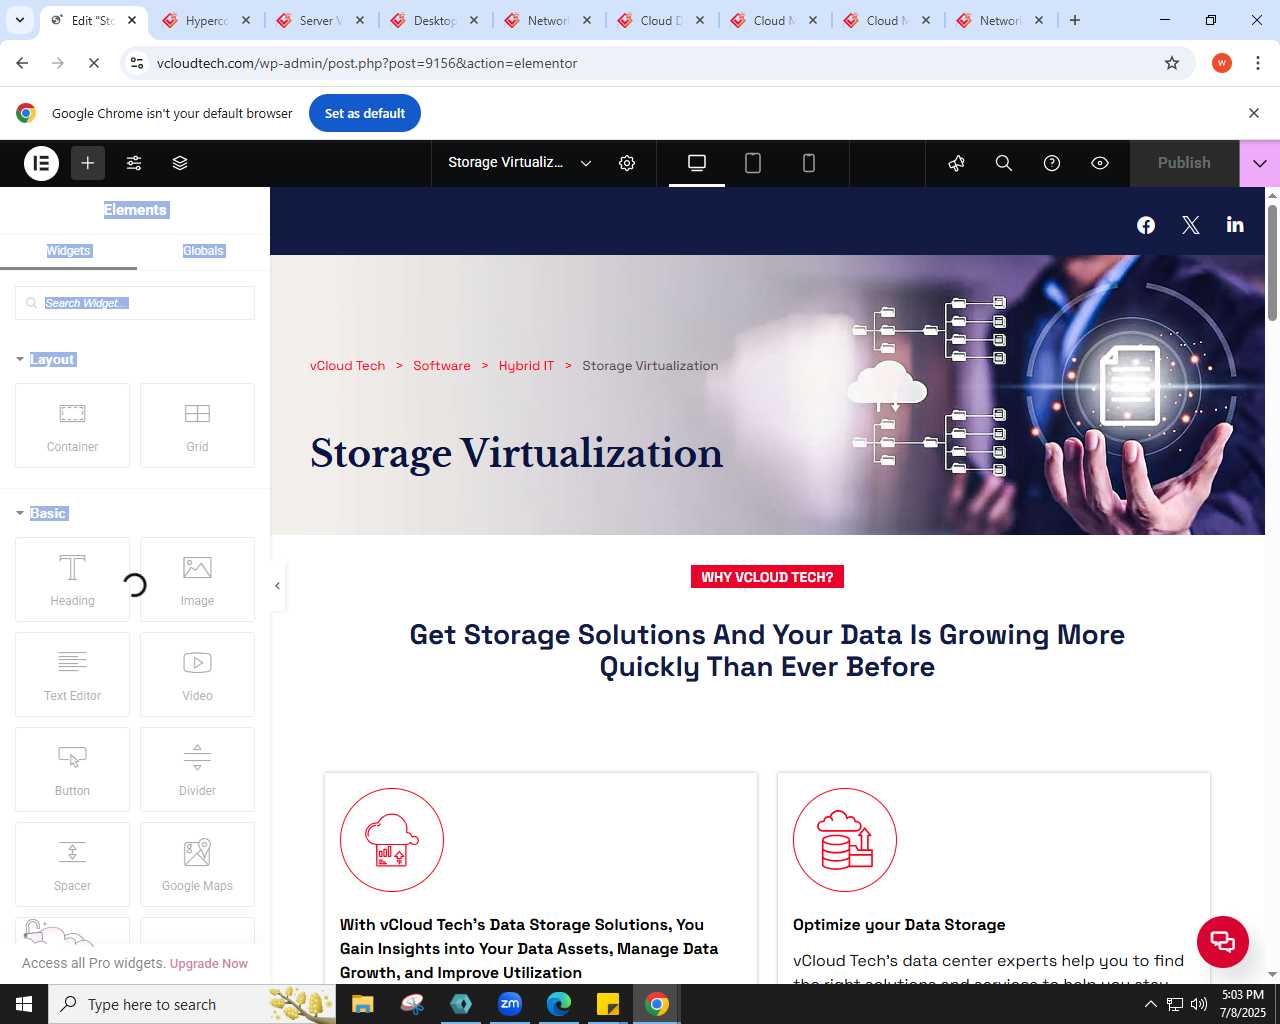Select the Spacer widget
Viewport: 1280px width, 1024px height.
click(72, 864)
